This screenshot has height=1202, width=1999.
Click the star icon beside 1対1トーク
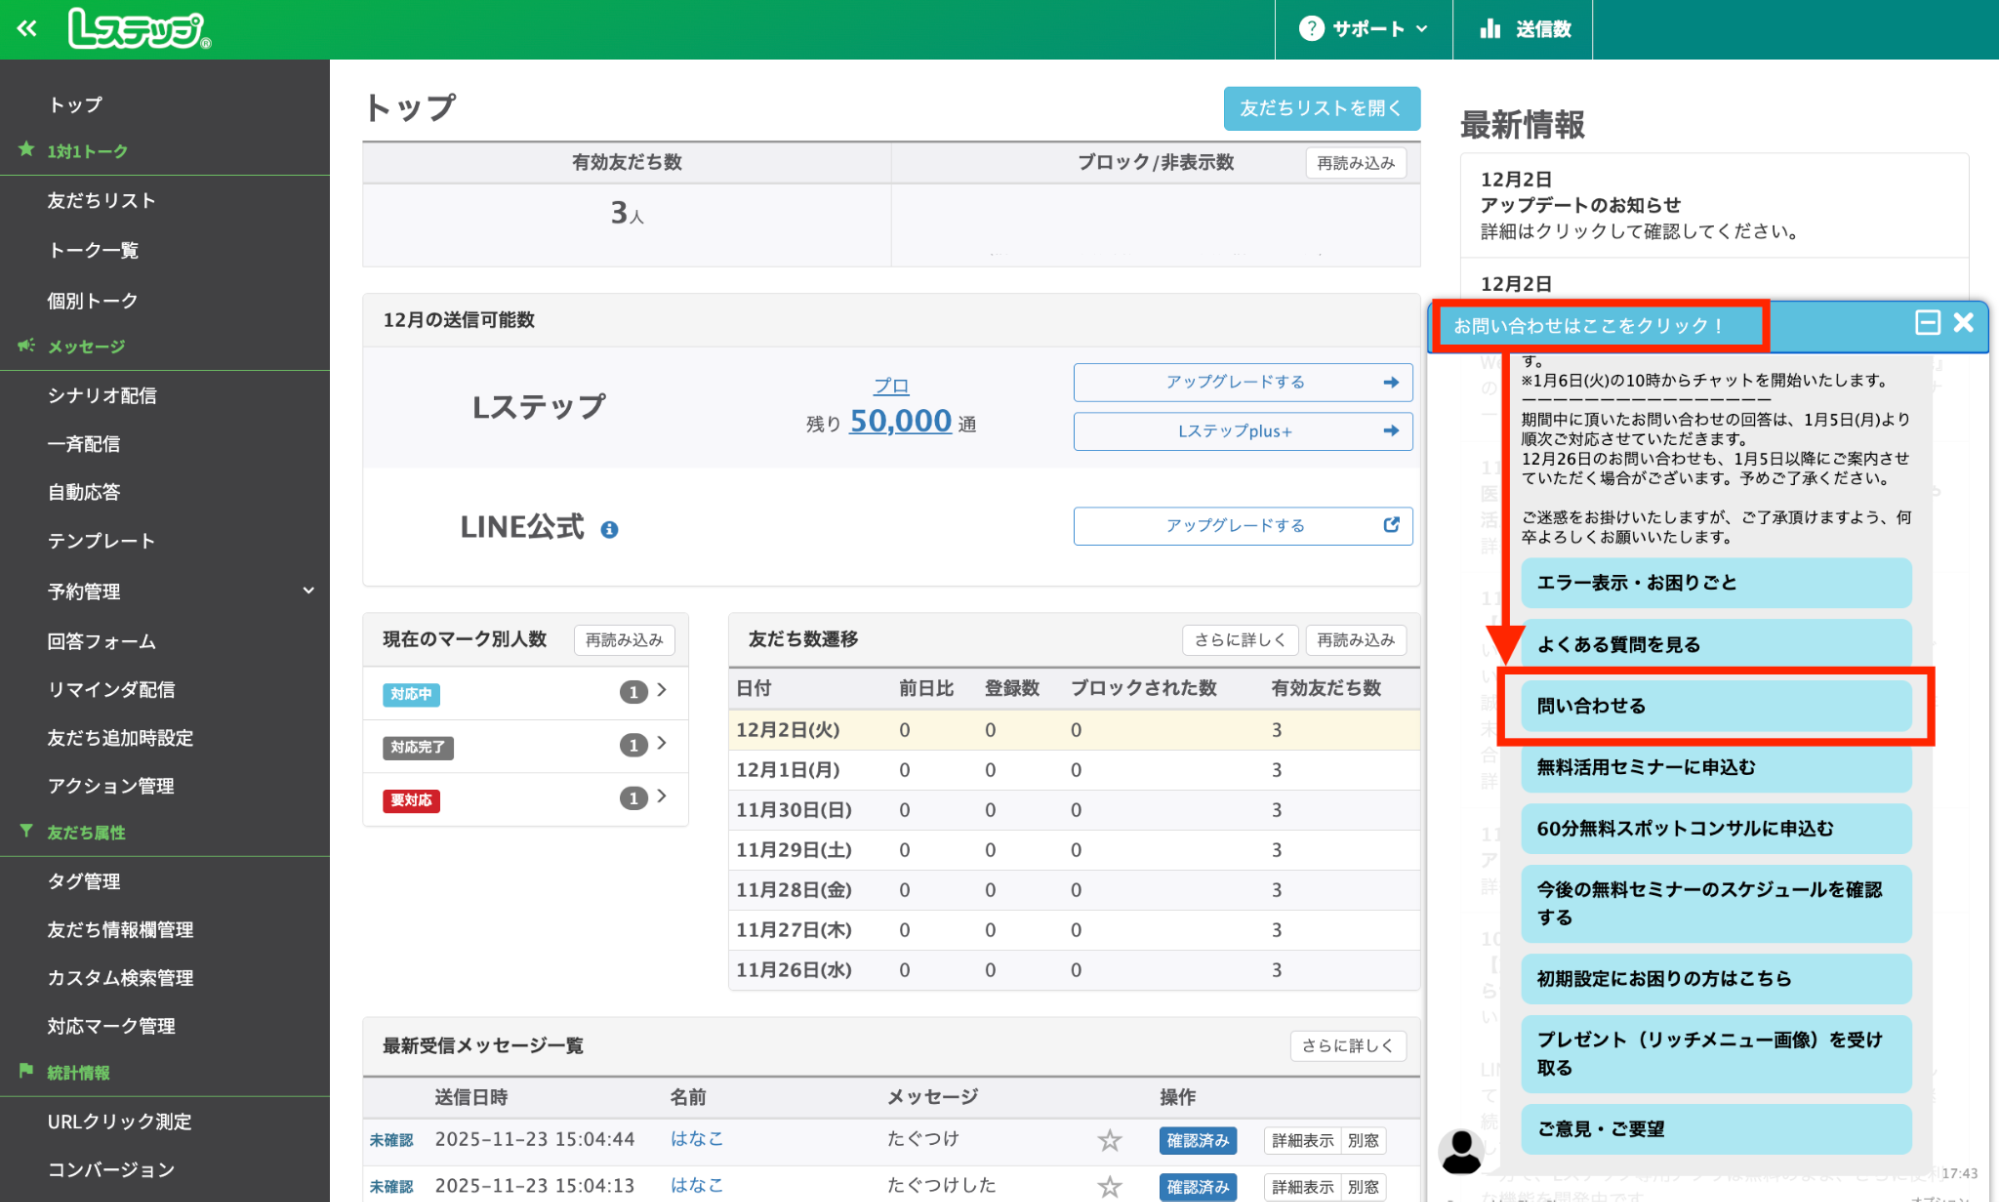click(25, 149)
